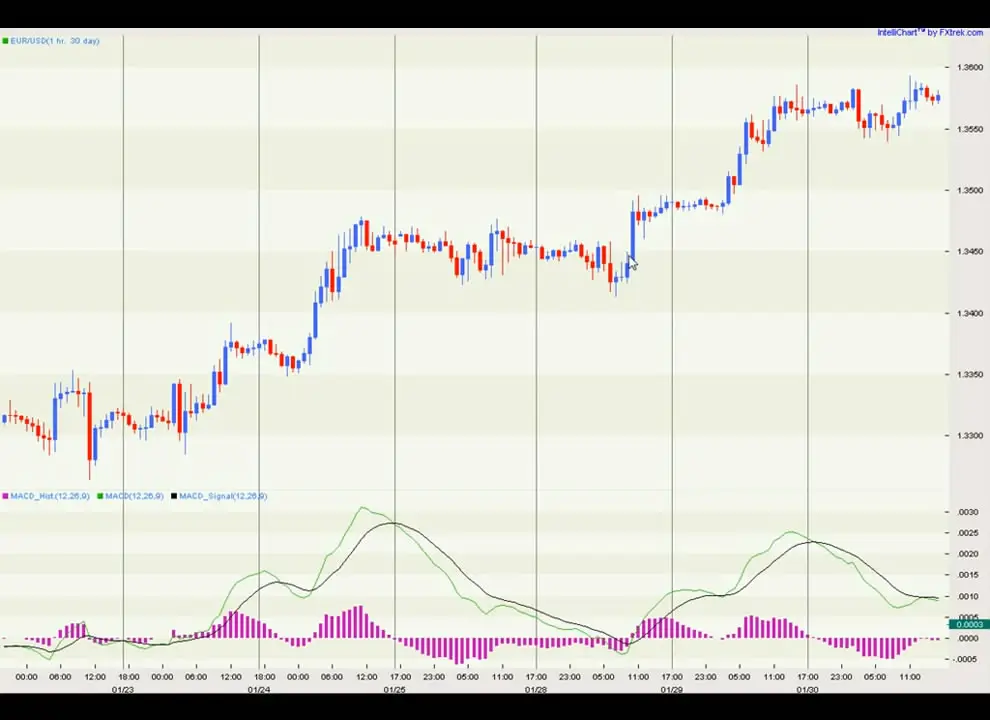Select the MACD_Signal(12,26,9) legend label
Screen dimensions: 990x720
[223, 496]
